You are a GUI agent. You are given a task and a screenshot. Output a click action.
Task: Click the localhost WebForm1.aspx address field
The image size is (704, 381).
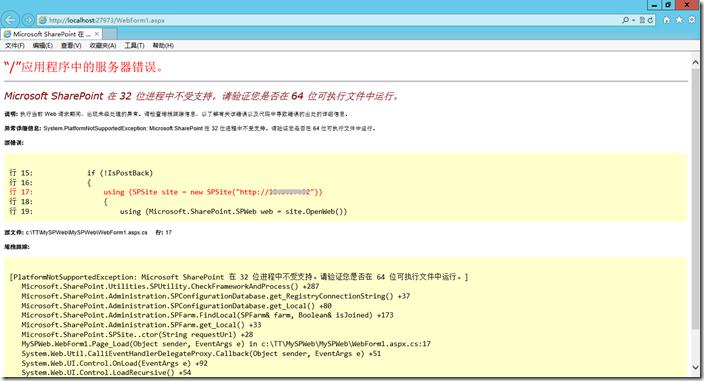click(x=329, y=20)
